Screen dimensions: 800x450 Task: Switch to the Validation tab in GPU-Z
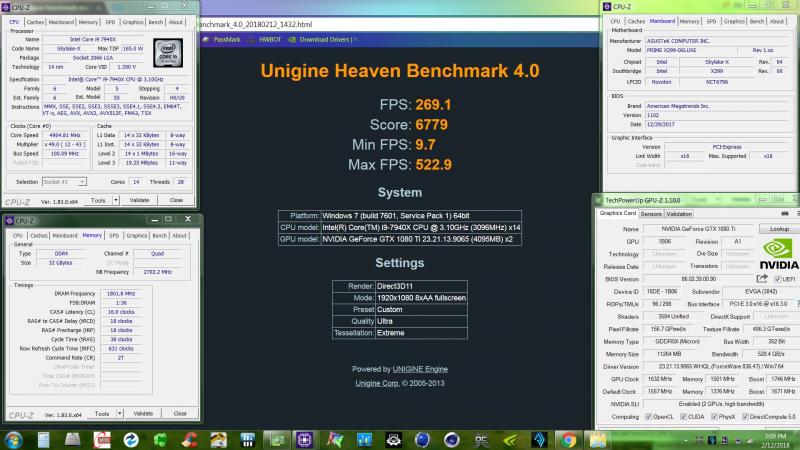(679, 214)
